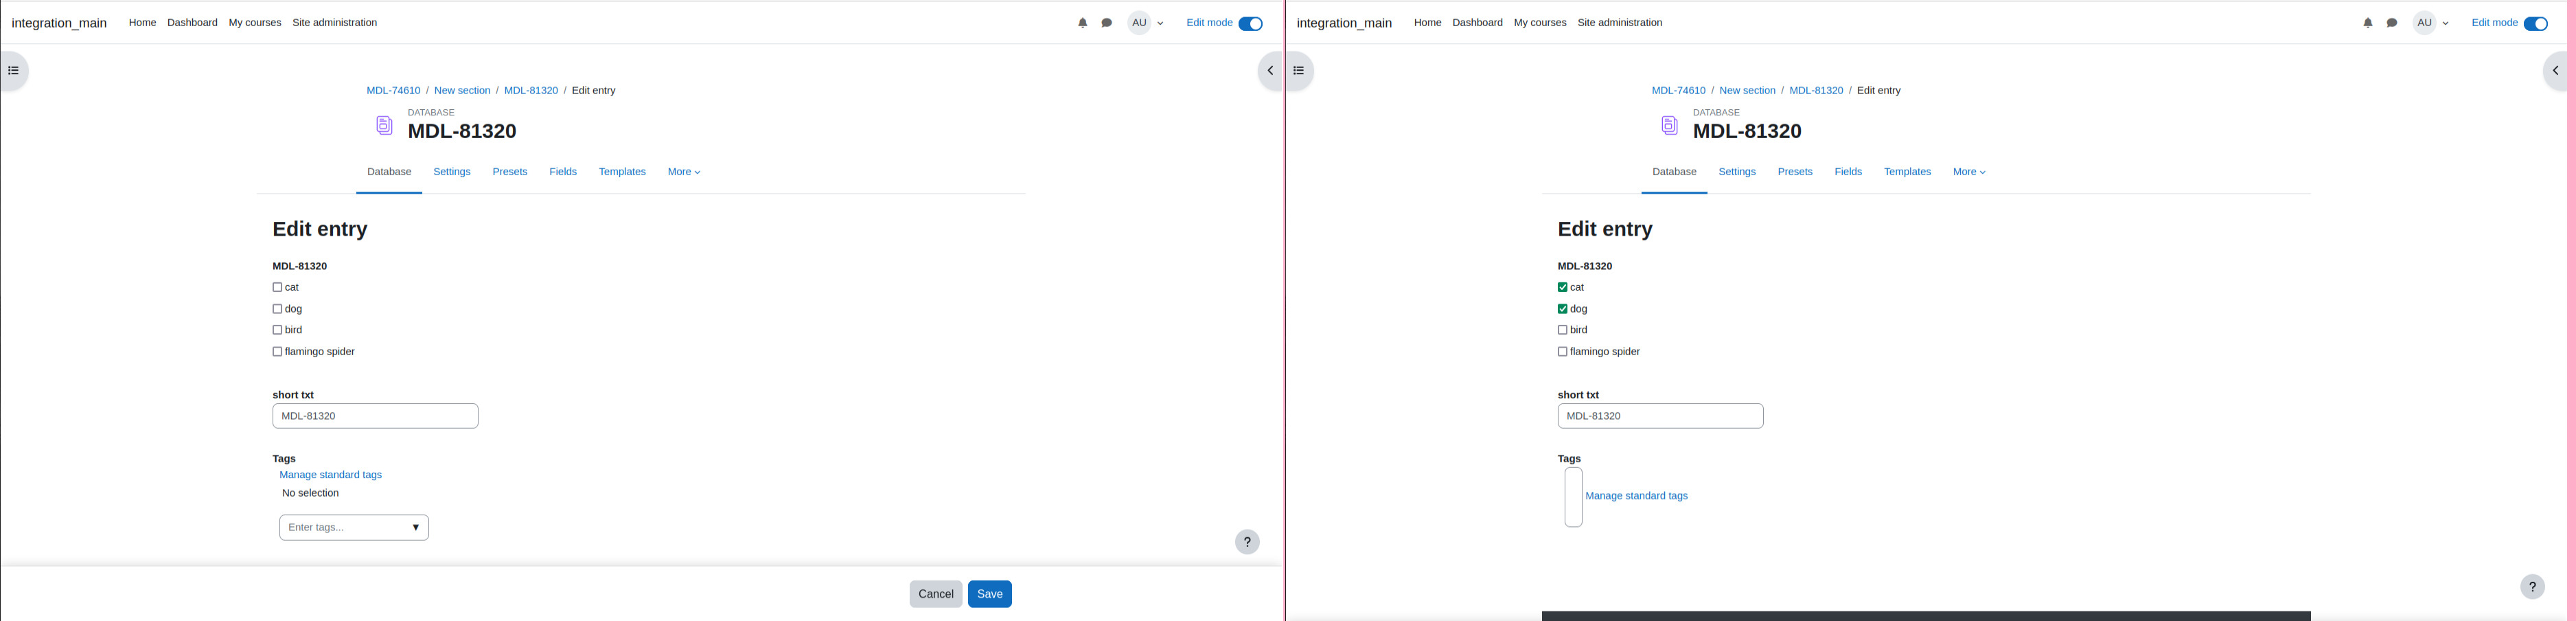Open the More dropdown in left window
This screenshot has width=2576, height=621.
(684, 172)
